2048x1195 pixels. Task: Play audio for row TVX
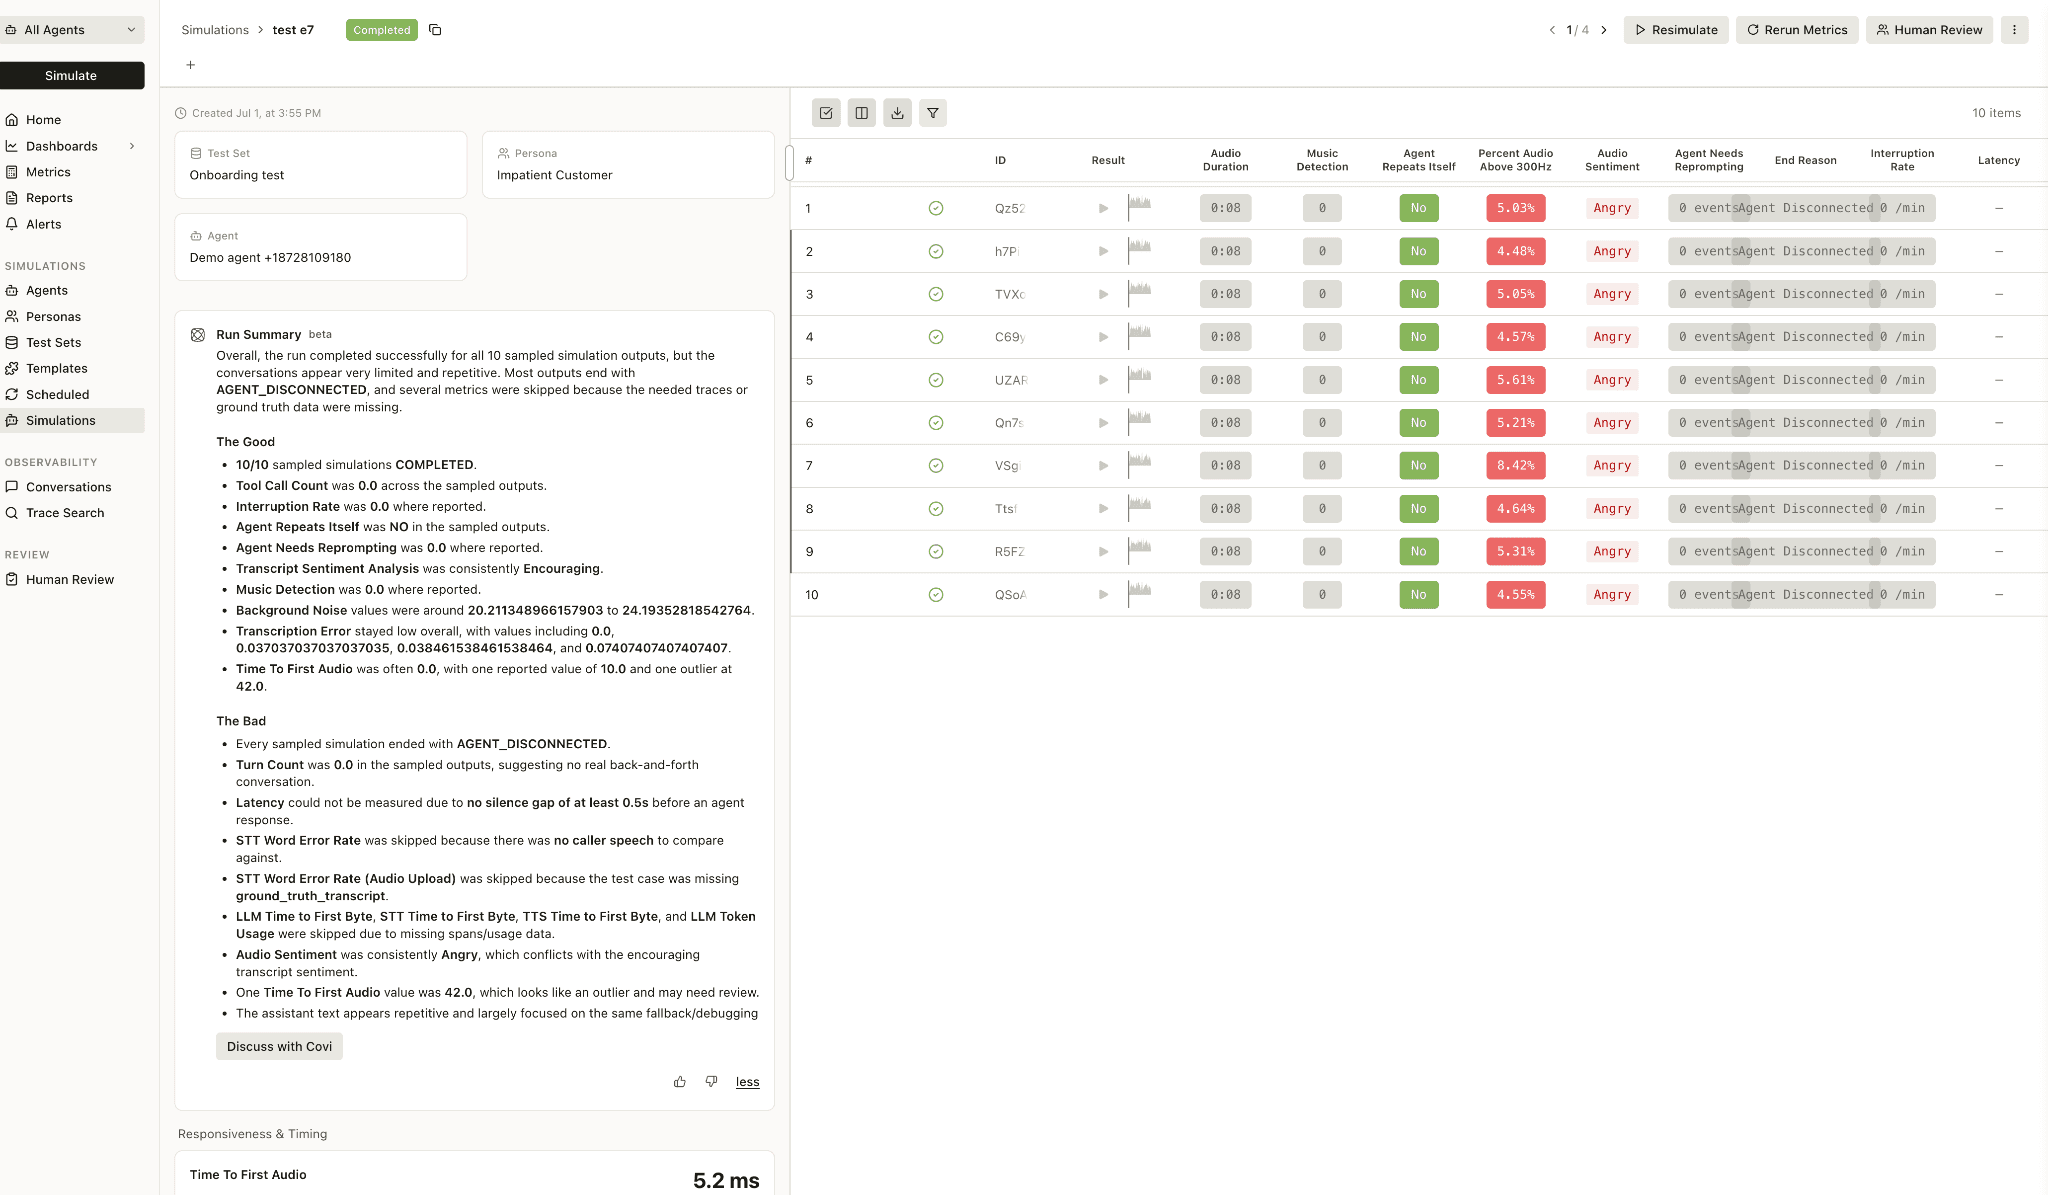click(1103, 294)
